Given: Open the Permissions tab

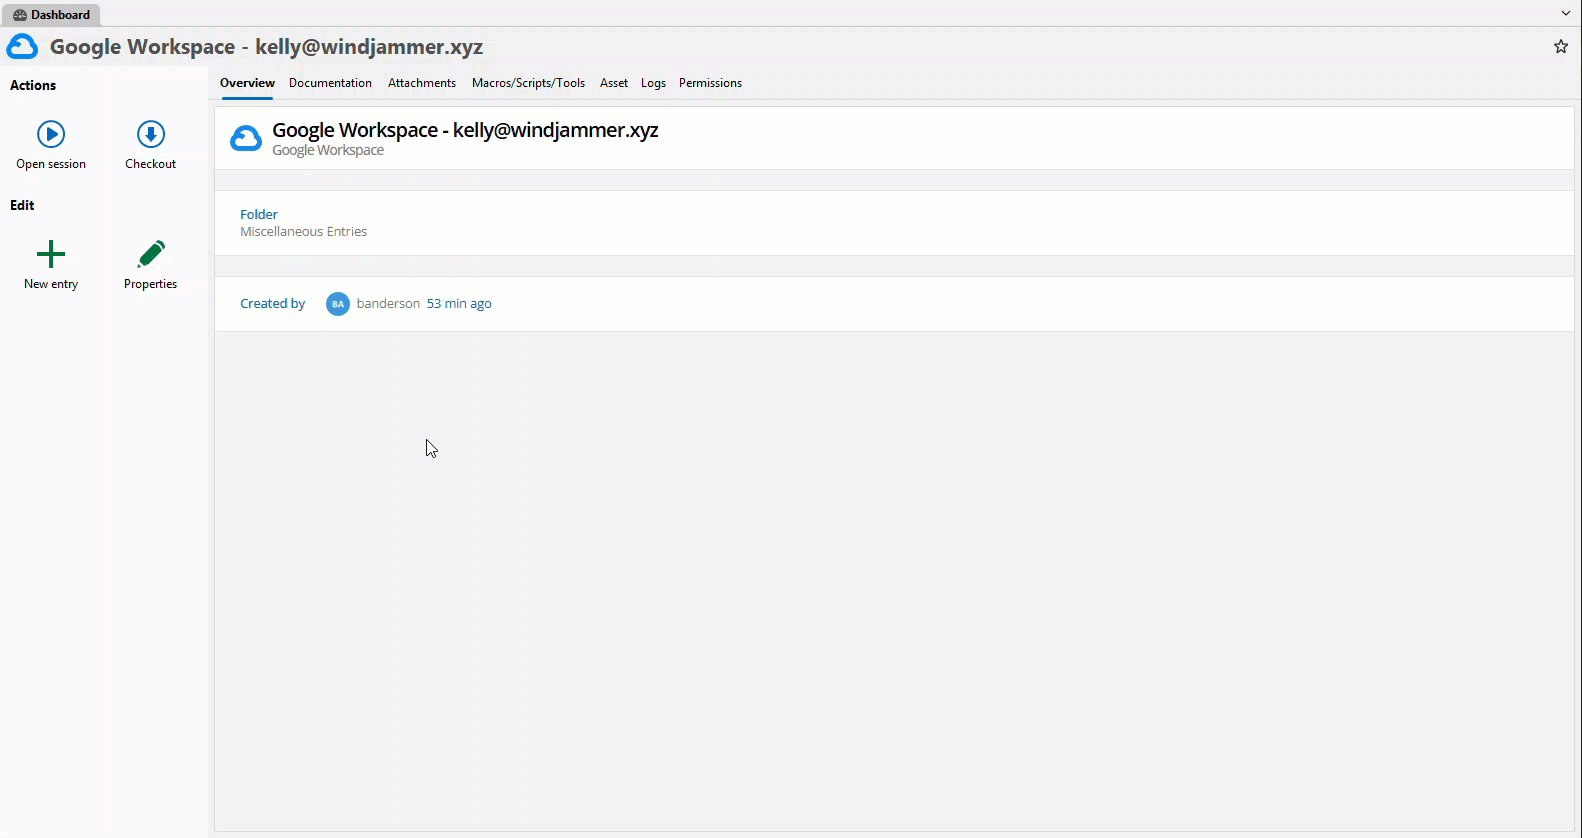Looking at the screenshot, I should [x=710, y=83].
